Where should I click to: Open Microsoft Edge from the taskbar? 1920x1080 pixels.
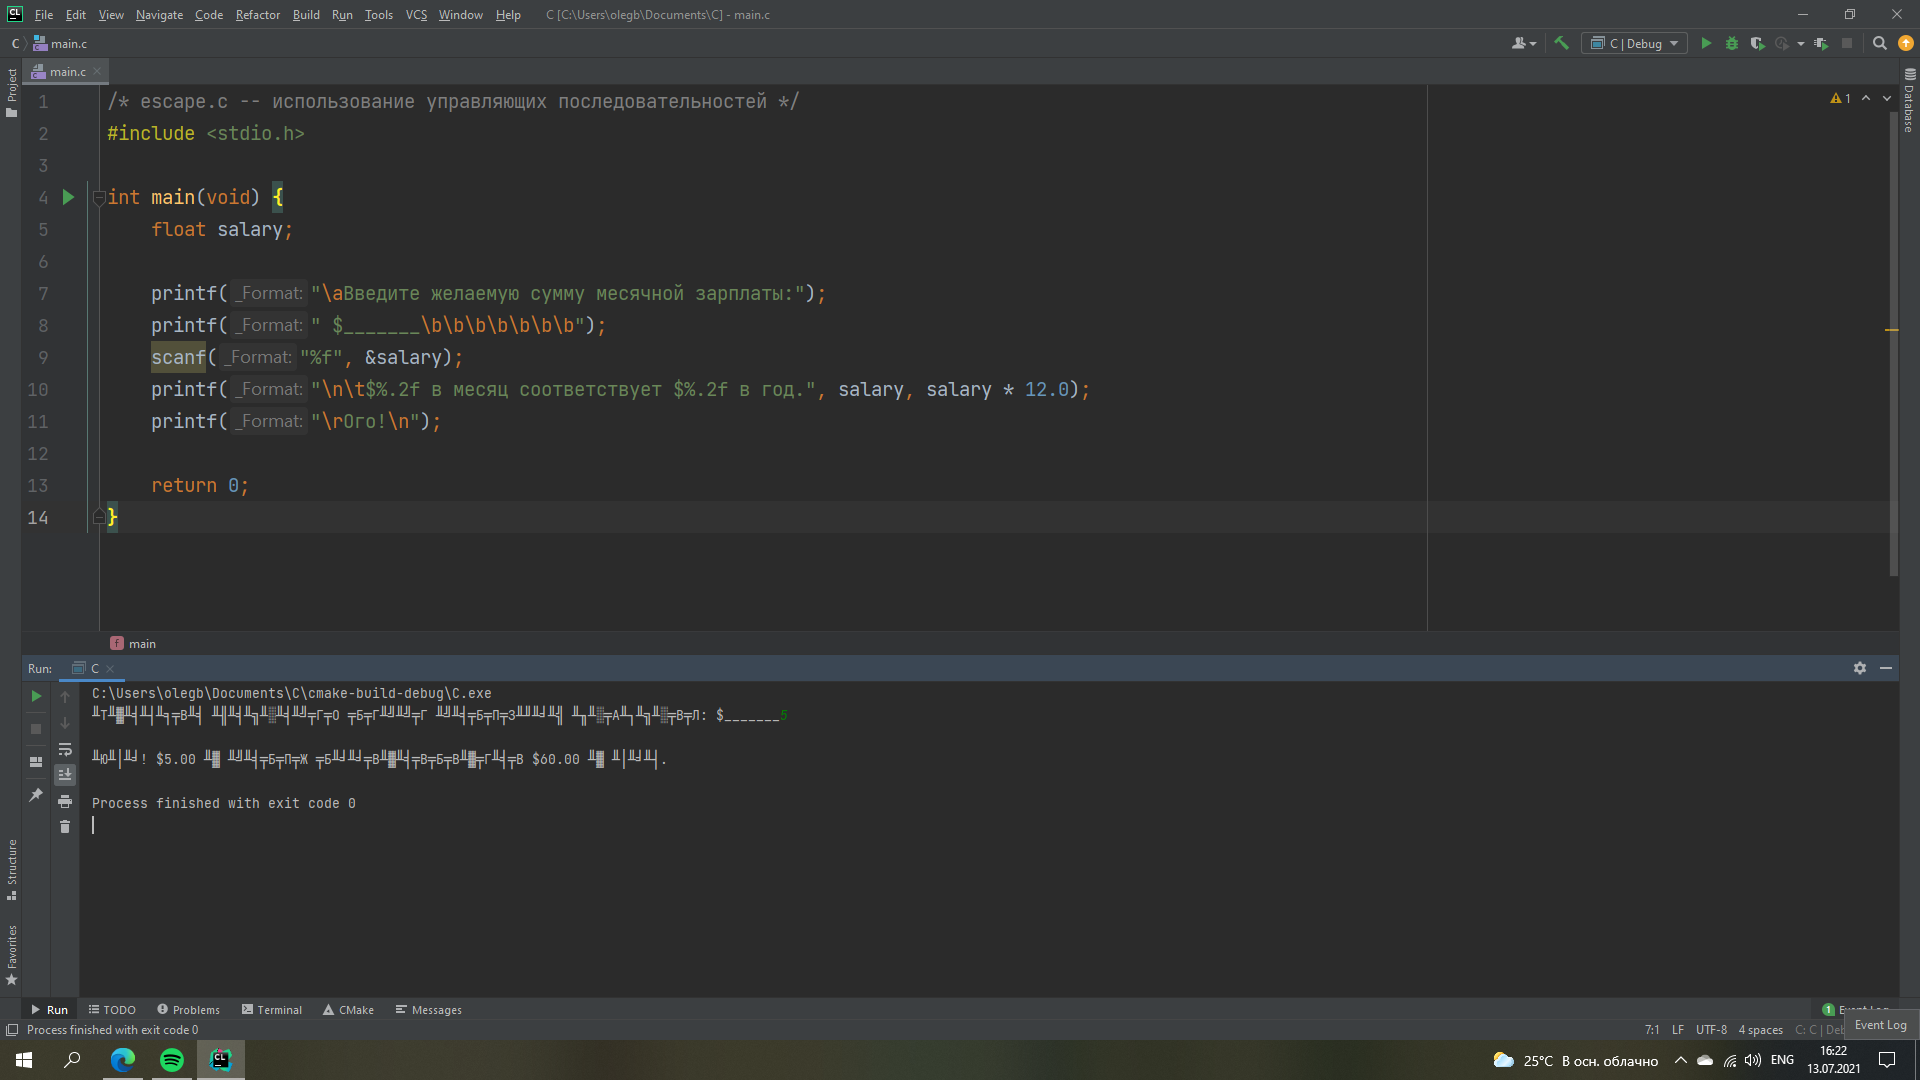point(123,1060)
